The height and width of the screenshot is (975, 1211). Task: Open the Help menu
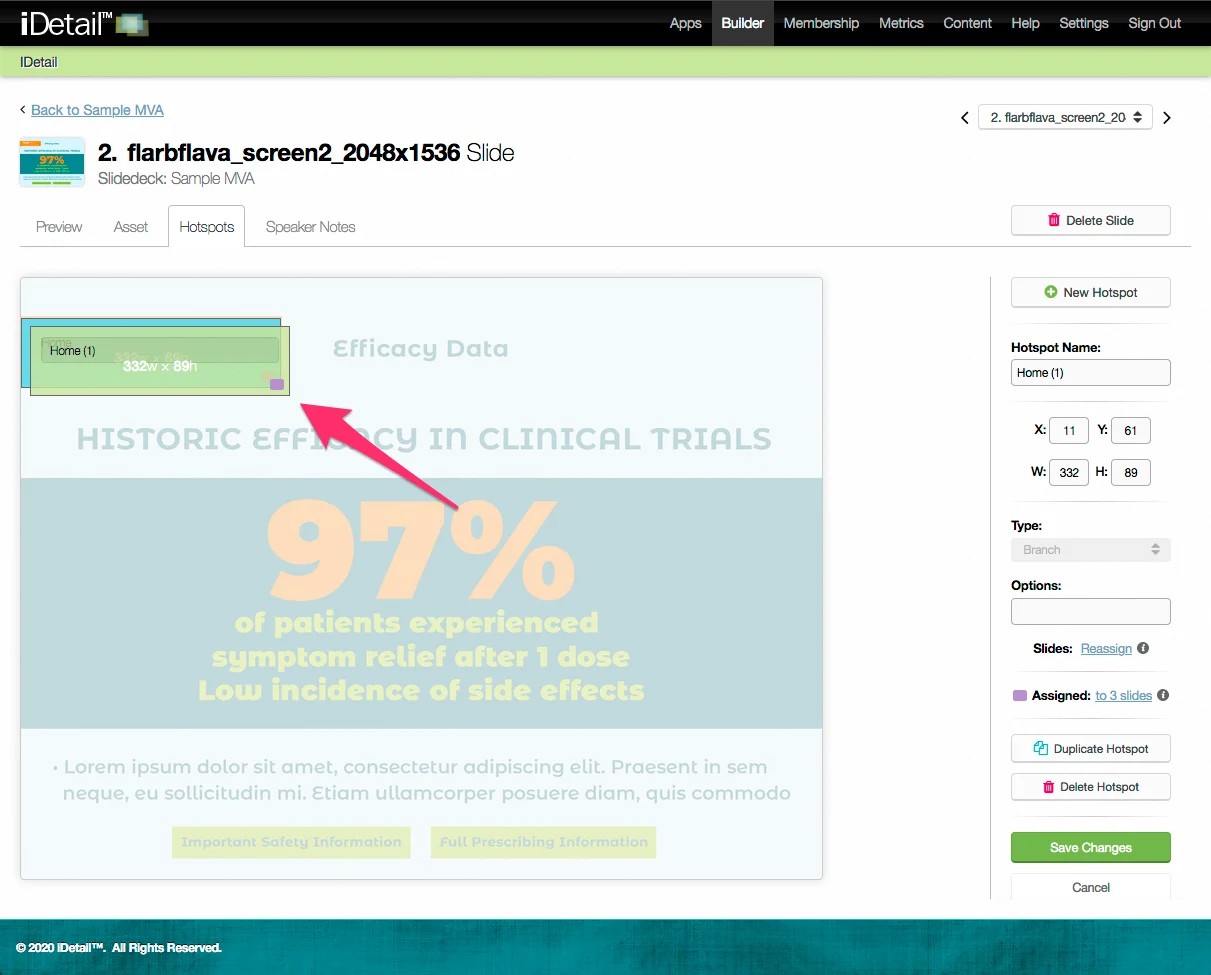pos(1025,23)
